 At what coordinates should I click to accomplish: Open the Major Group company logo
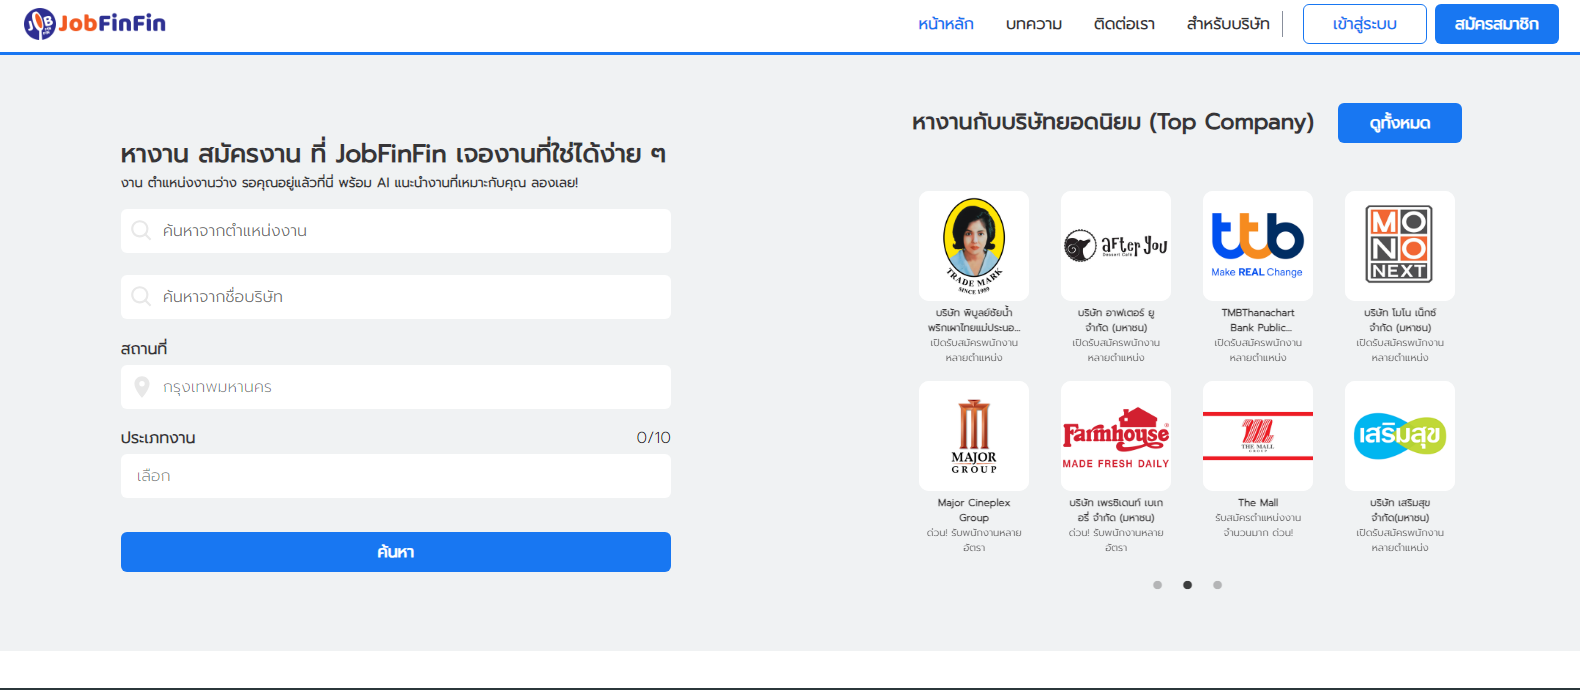pos(974,435)
